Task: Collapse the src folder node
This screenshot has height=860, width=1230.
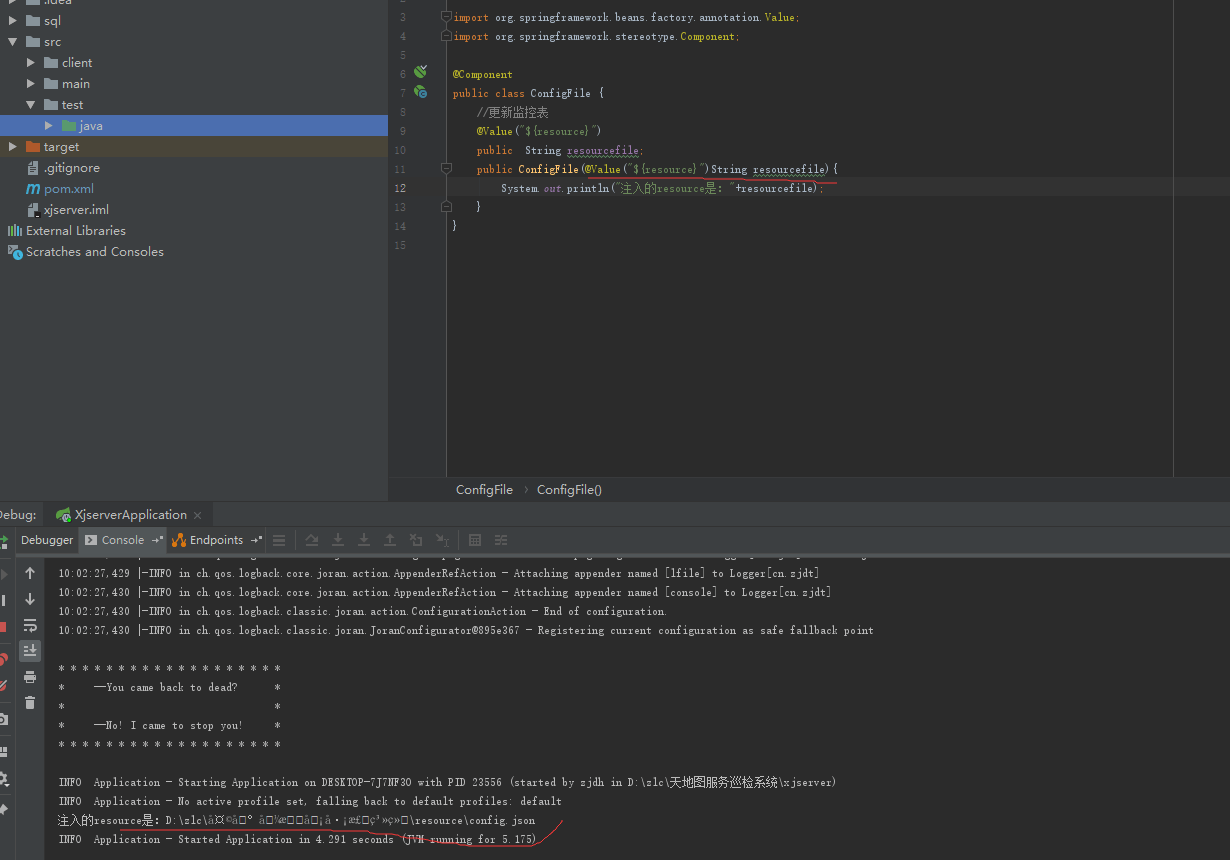Action: pyautogui.click(x=13, y=42)
